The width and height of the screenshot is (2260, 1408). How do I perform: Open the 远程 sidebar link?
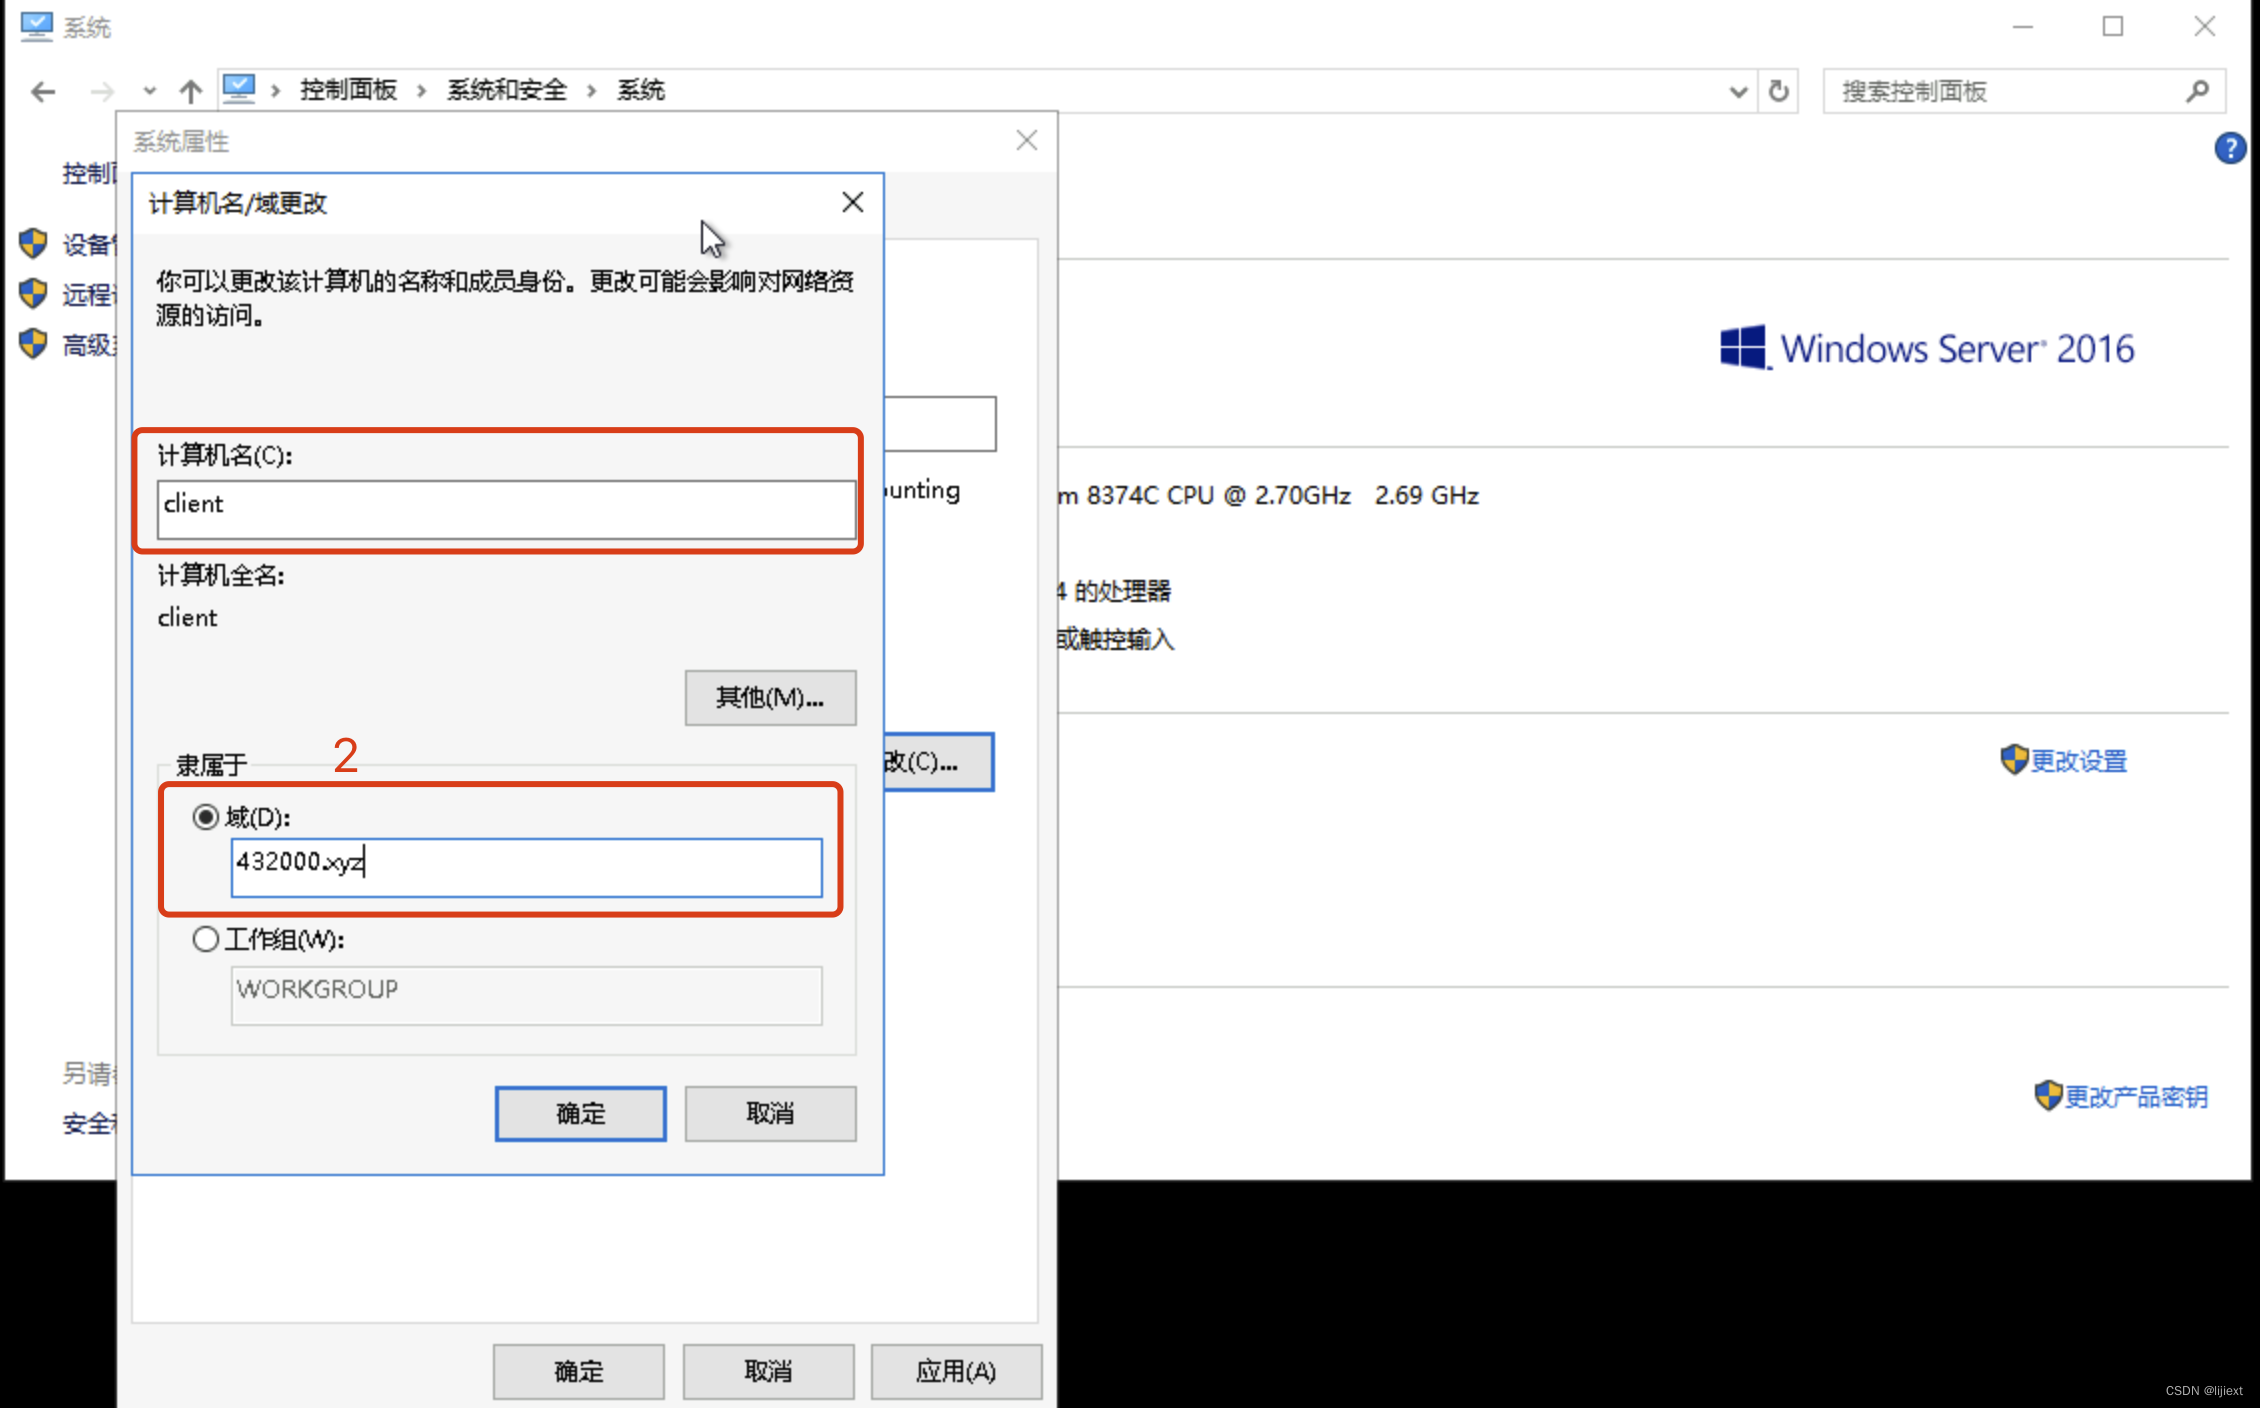click(x=89, y=295)
